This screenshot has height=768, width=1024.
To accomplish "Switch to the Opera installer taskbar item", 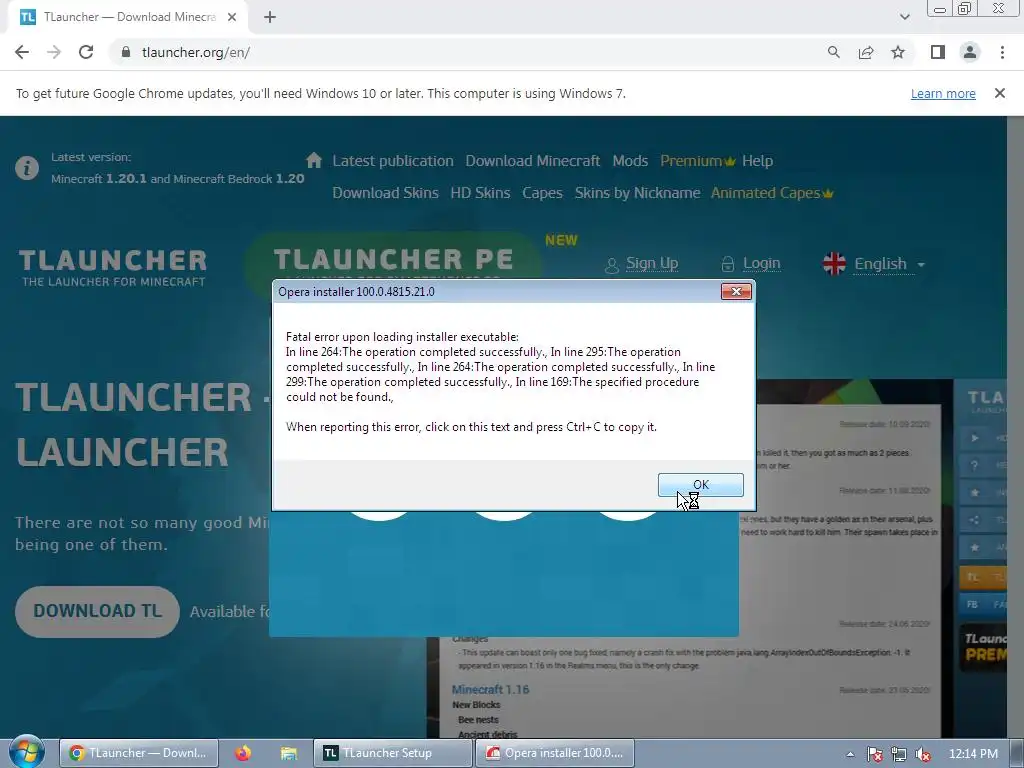I will (554, 753).
